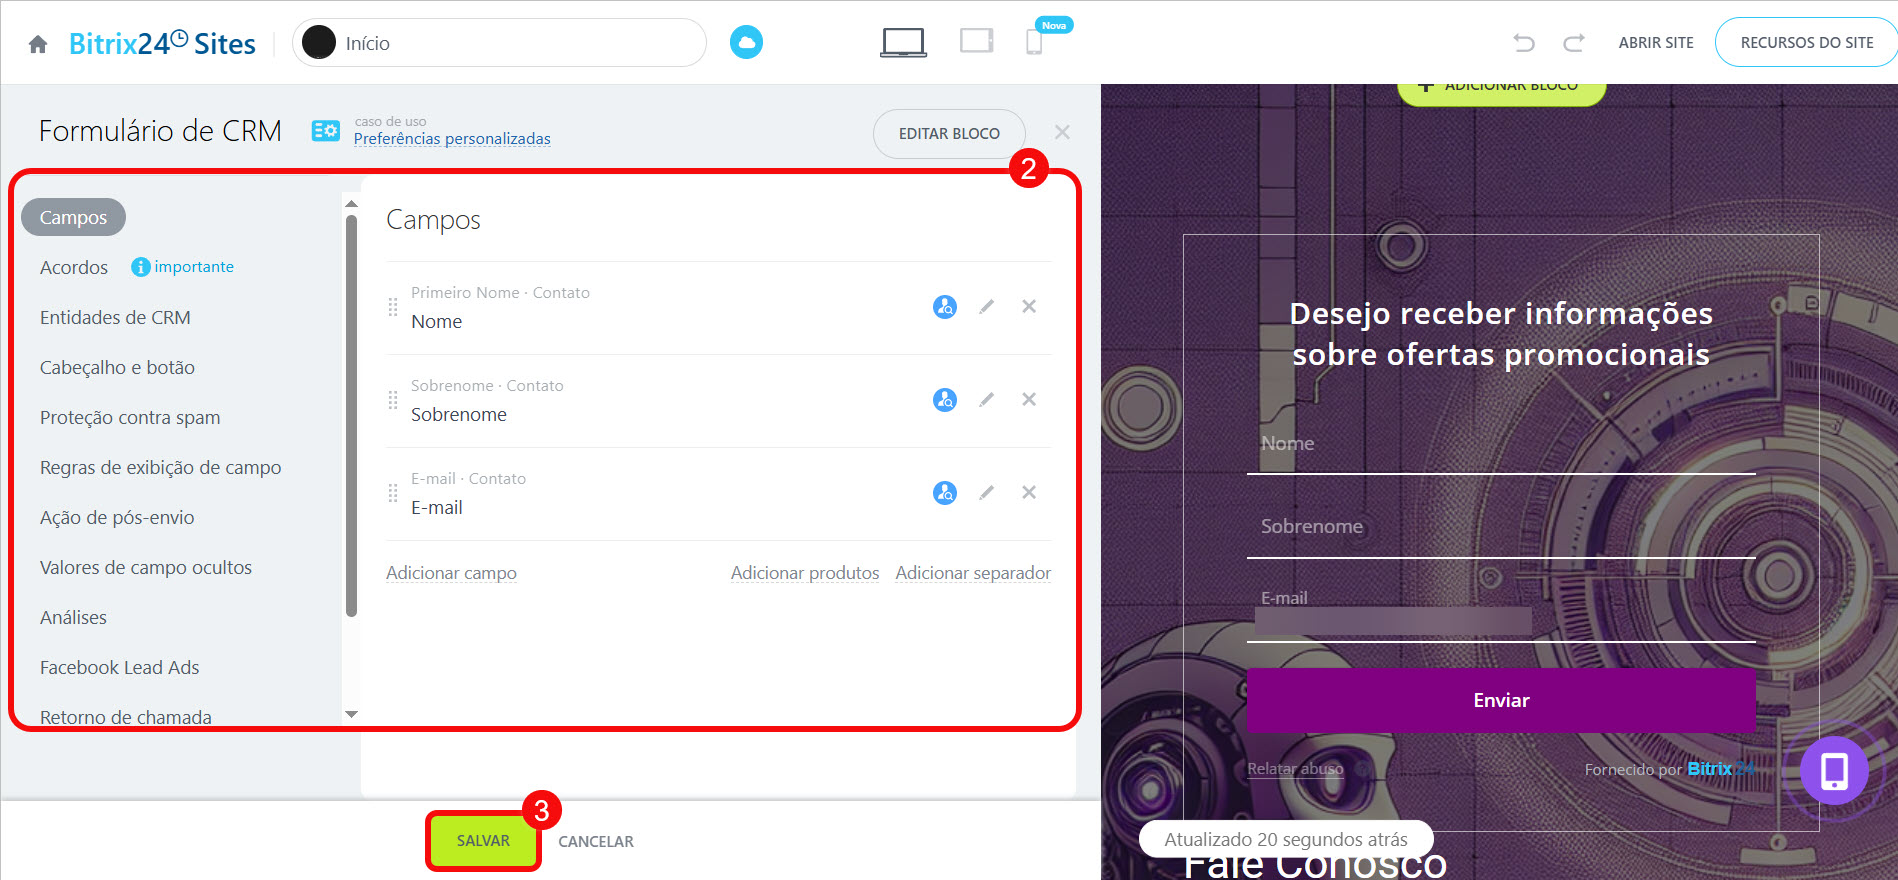
Task: Click the Adicionar campo link
Action: 451,573
